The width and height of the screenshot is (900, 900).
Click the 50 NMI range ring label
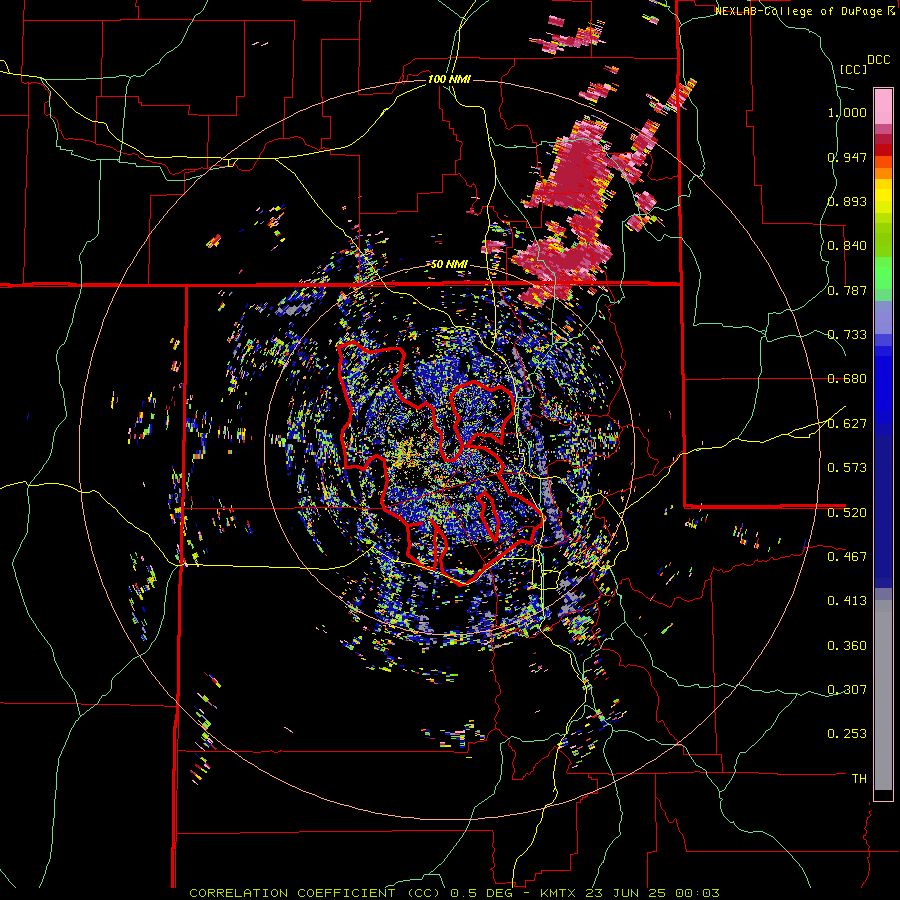449,265
